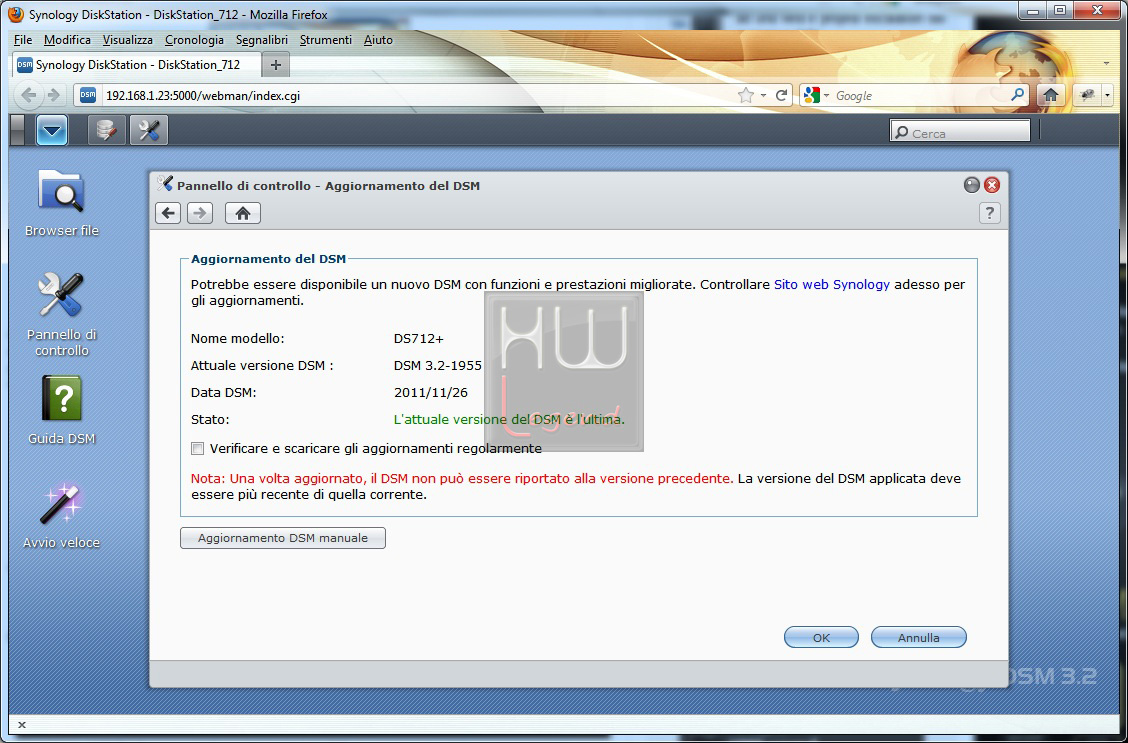Image resolution: width=1128 pixels, height=743 pixels.
Task: Click Aggiornamento DSM manuale button
Action: point(283,538)
